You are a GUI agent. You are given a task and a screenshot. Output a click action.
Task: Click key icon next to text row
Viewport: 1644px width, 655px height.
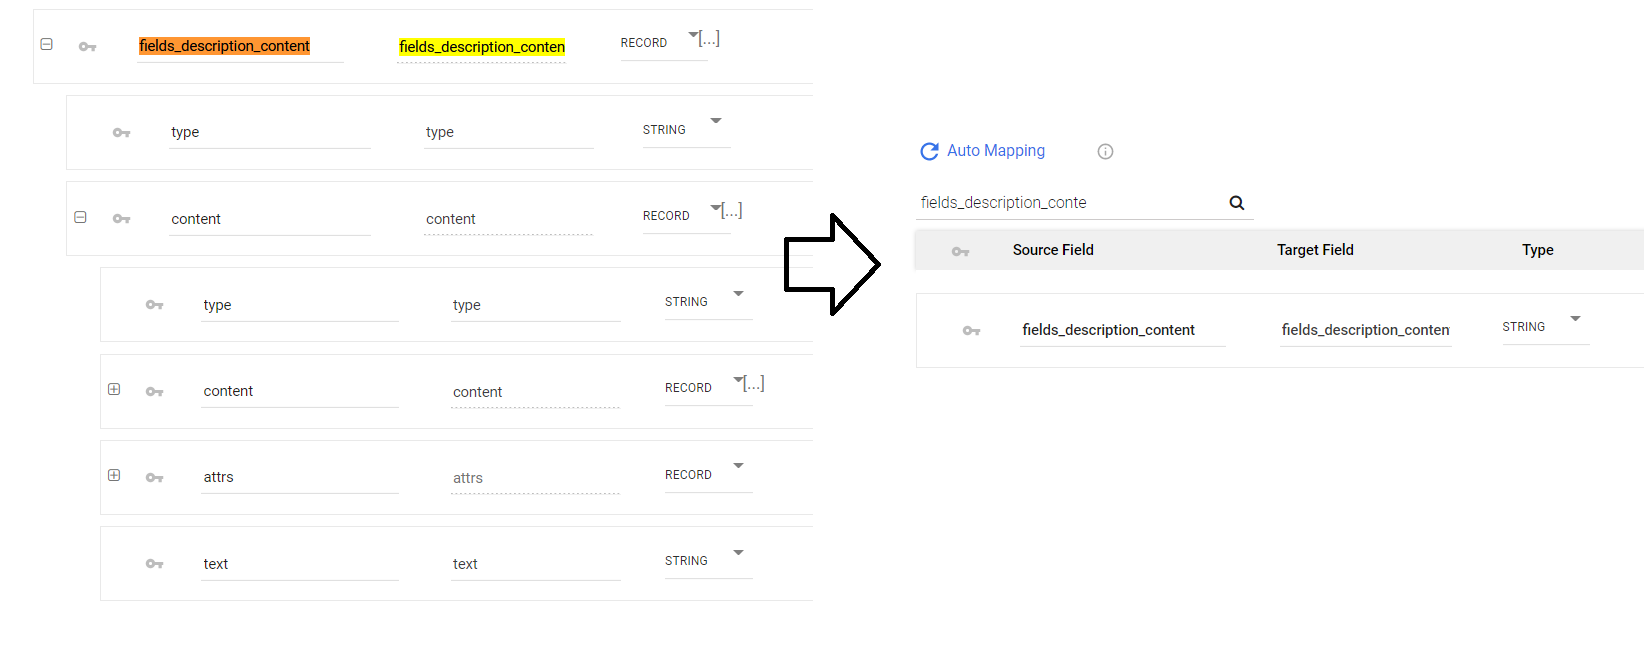coord(154,564)
